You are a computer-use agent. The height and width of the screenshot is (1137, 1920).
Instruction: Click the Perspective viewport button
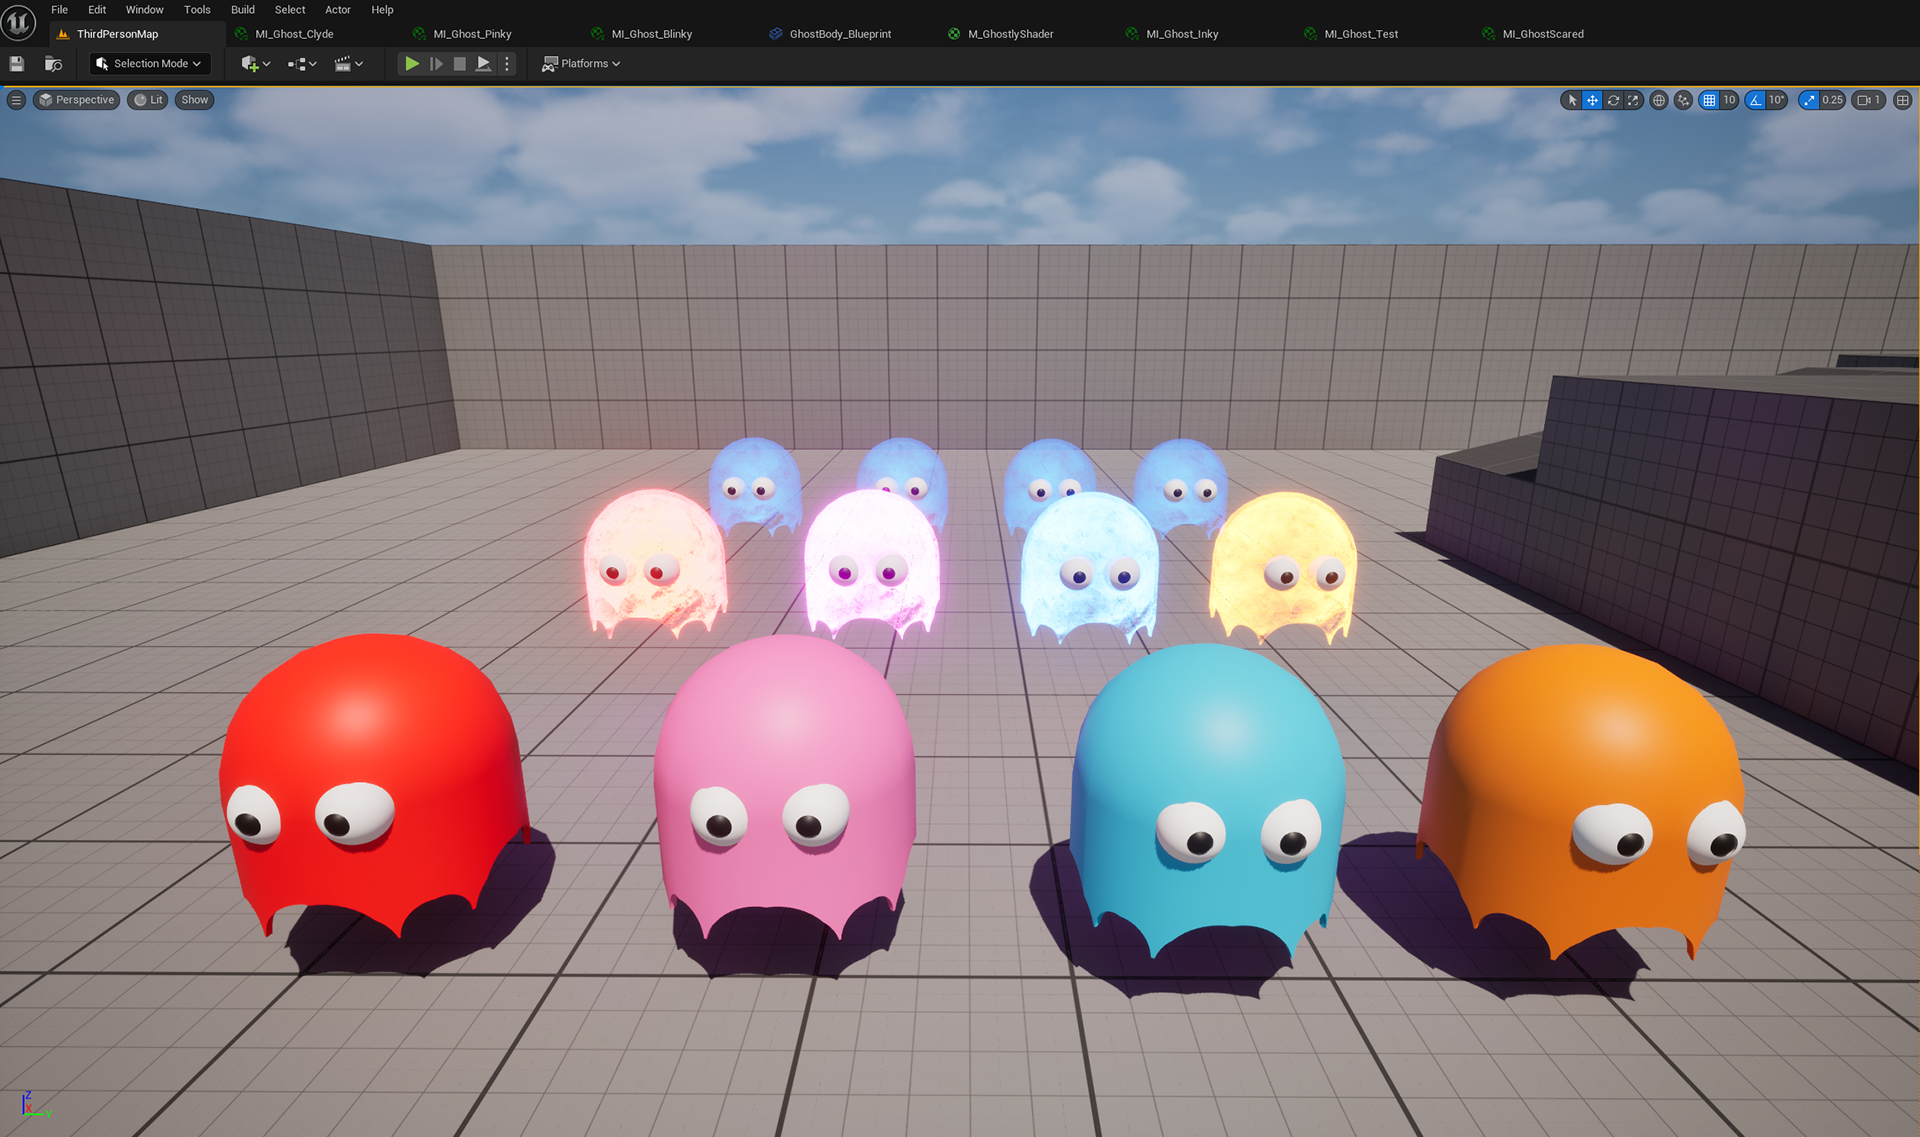[77, 100]
